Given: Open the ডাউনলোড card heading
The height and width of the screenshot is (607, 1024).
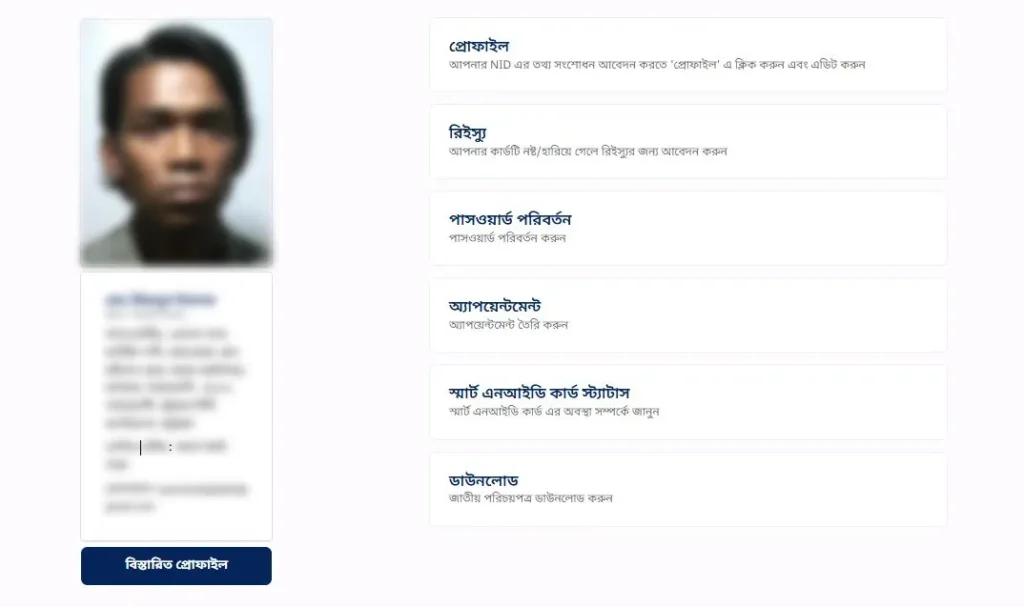Looking at the screenshot, I should pos(483,480).
